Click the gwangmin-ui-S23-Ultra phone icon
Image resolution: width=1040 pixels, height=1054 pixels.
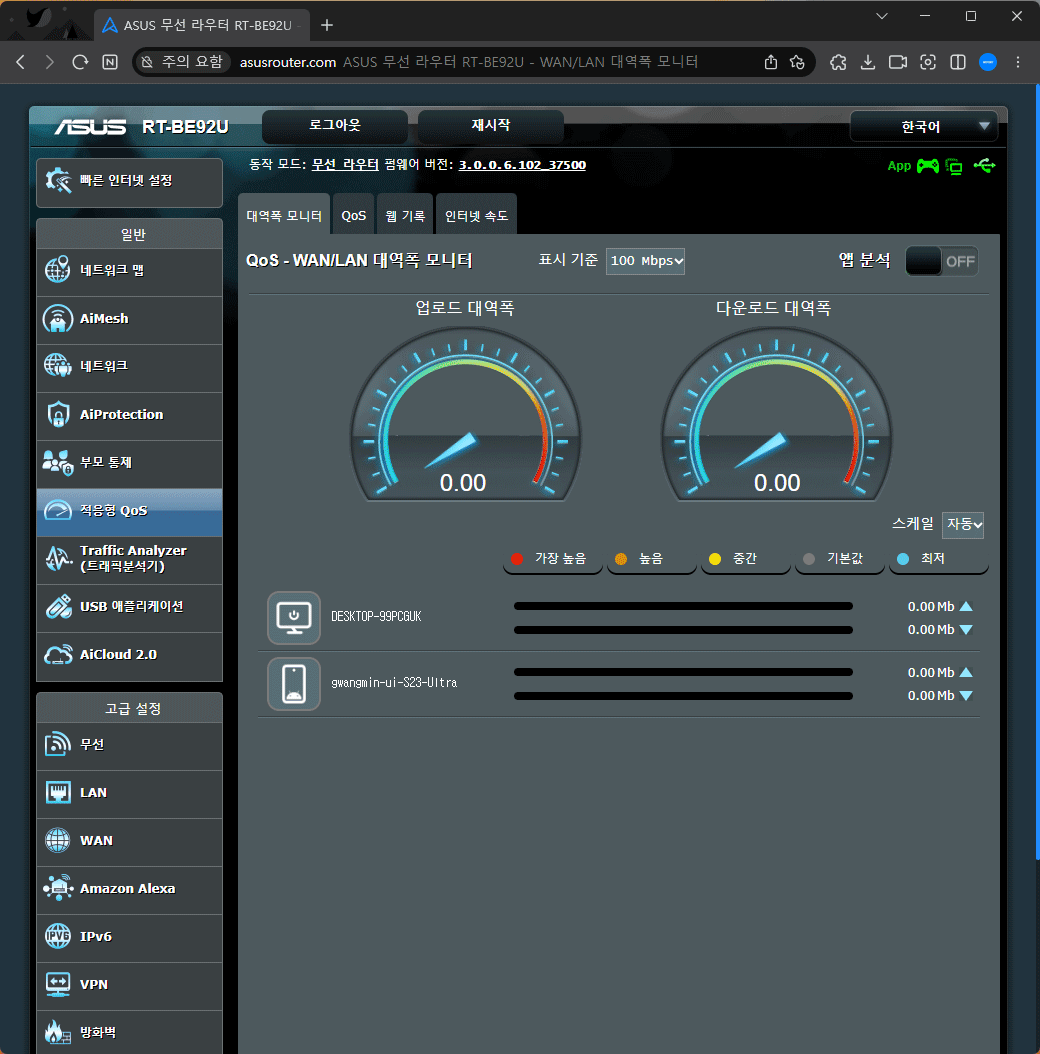pyautogui.click(x=294, y=683)
